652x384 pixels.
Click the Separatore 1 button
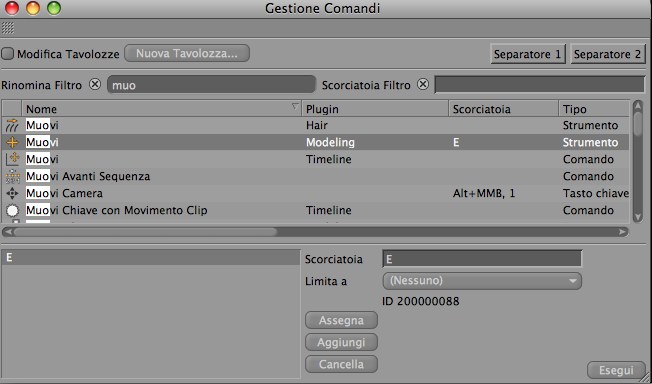[528, 54]
